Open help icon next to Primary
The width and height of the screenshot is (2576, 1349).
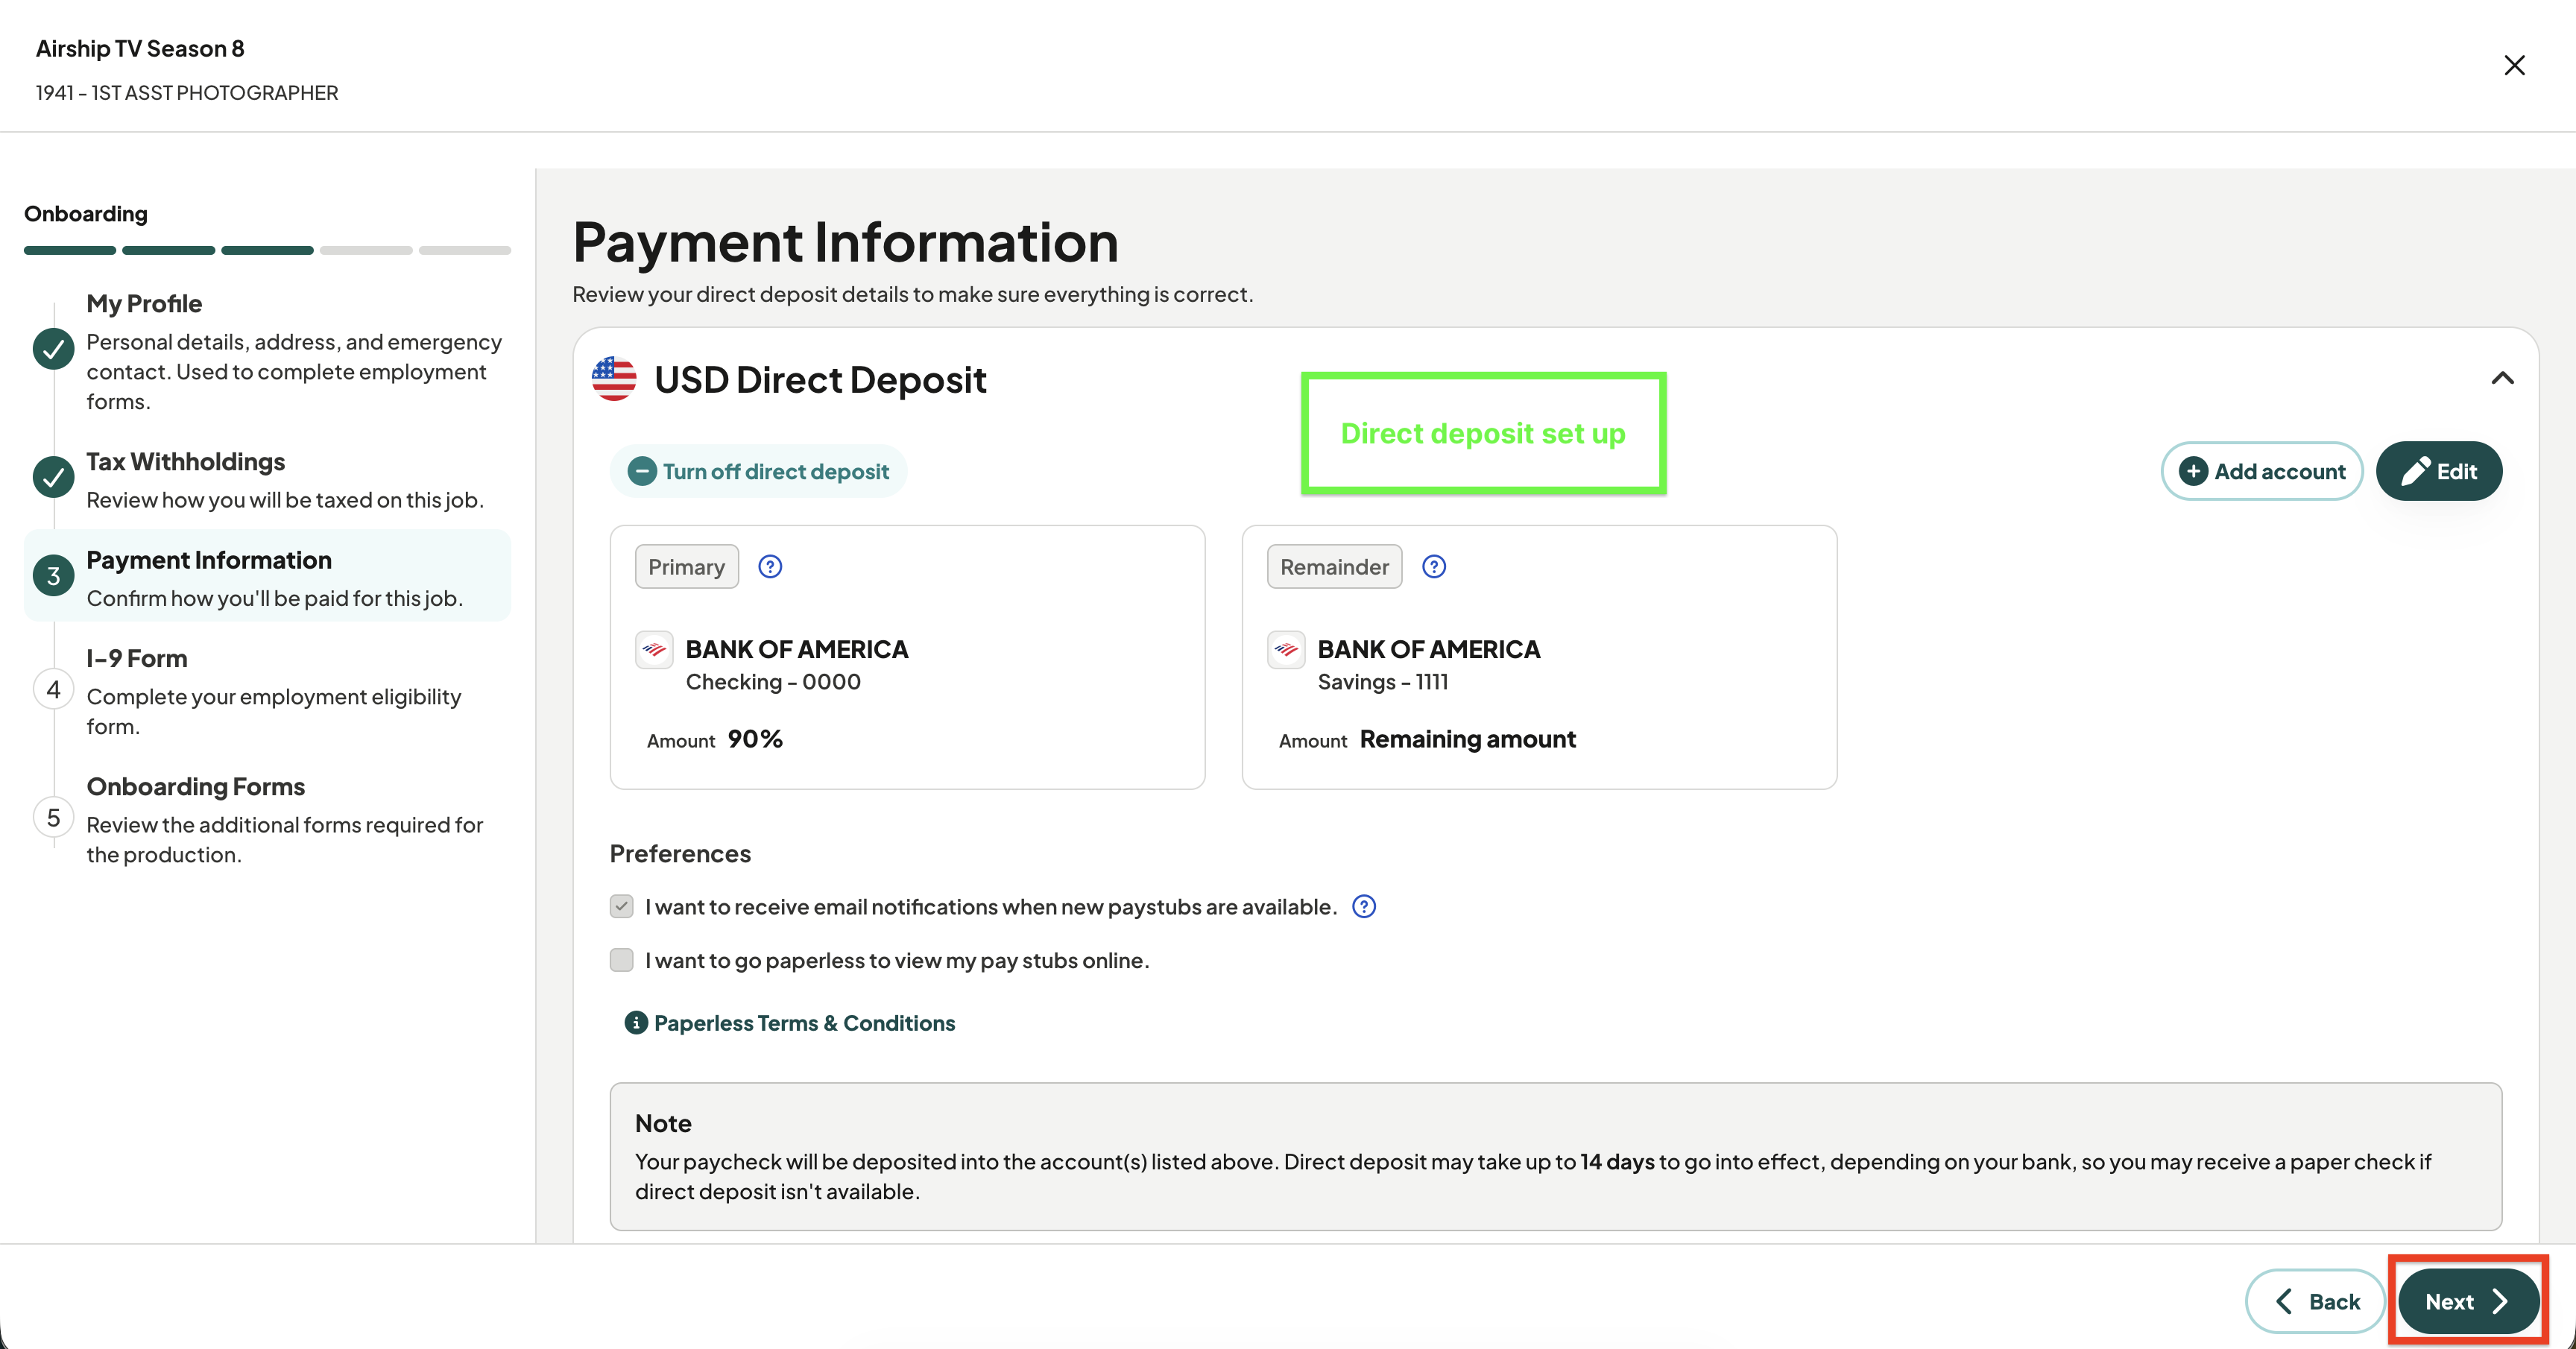coord(770,567)
